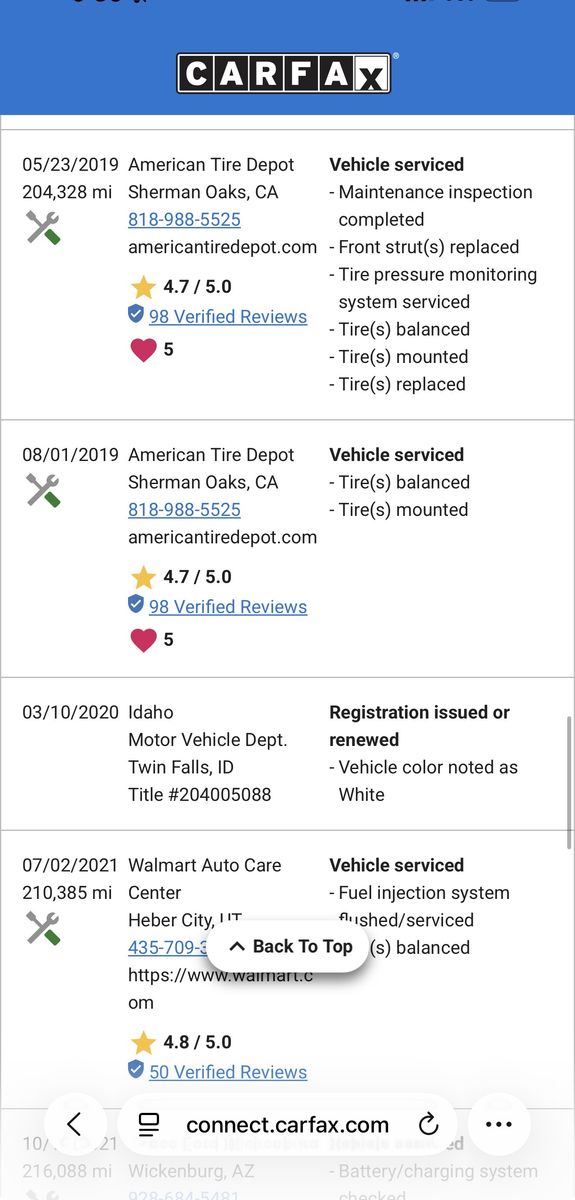Tap the heart icon in the 08/01/2019 entry
Viewport: 575px width, 1200px height.
click(x=144, y=640)
